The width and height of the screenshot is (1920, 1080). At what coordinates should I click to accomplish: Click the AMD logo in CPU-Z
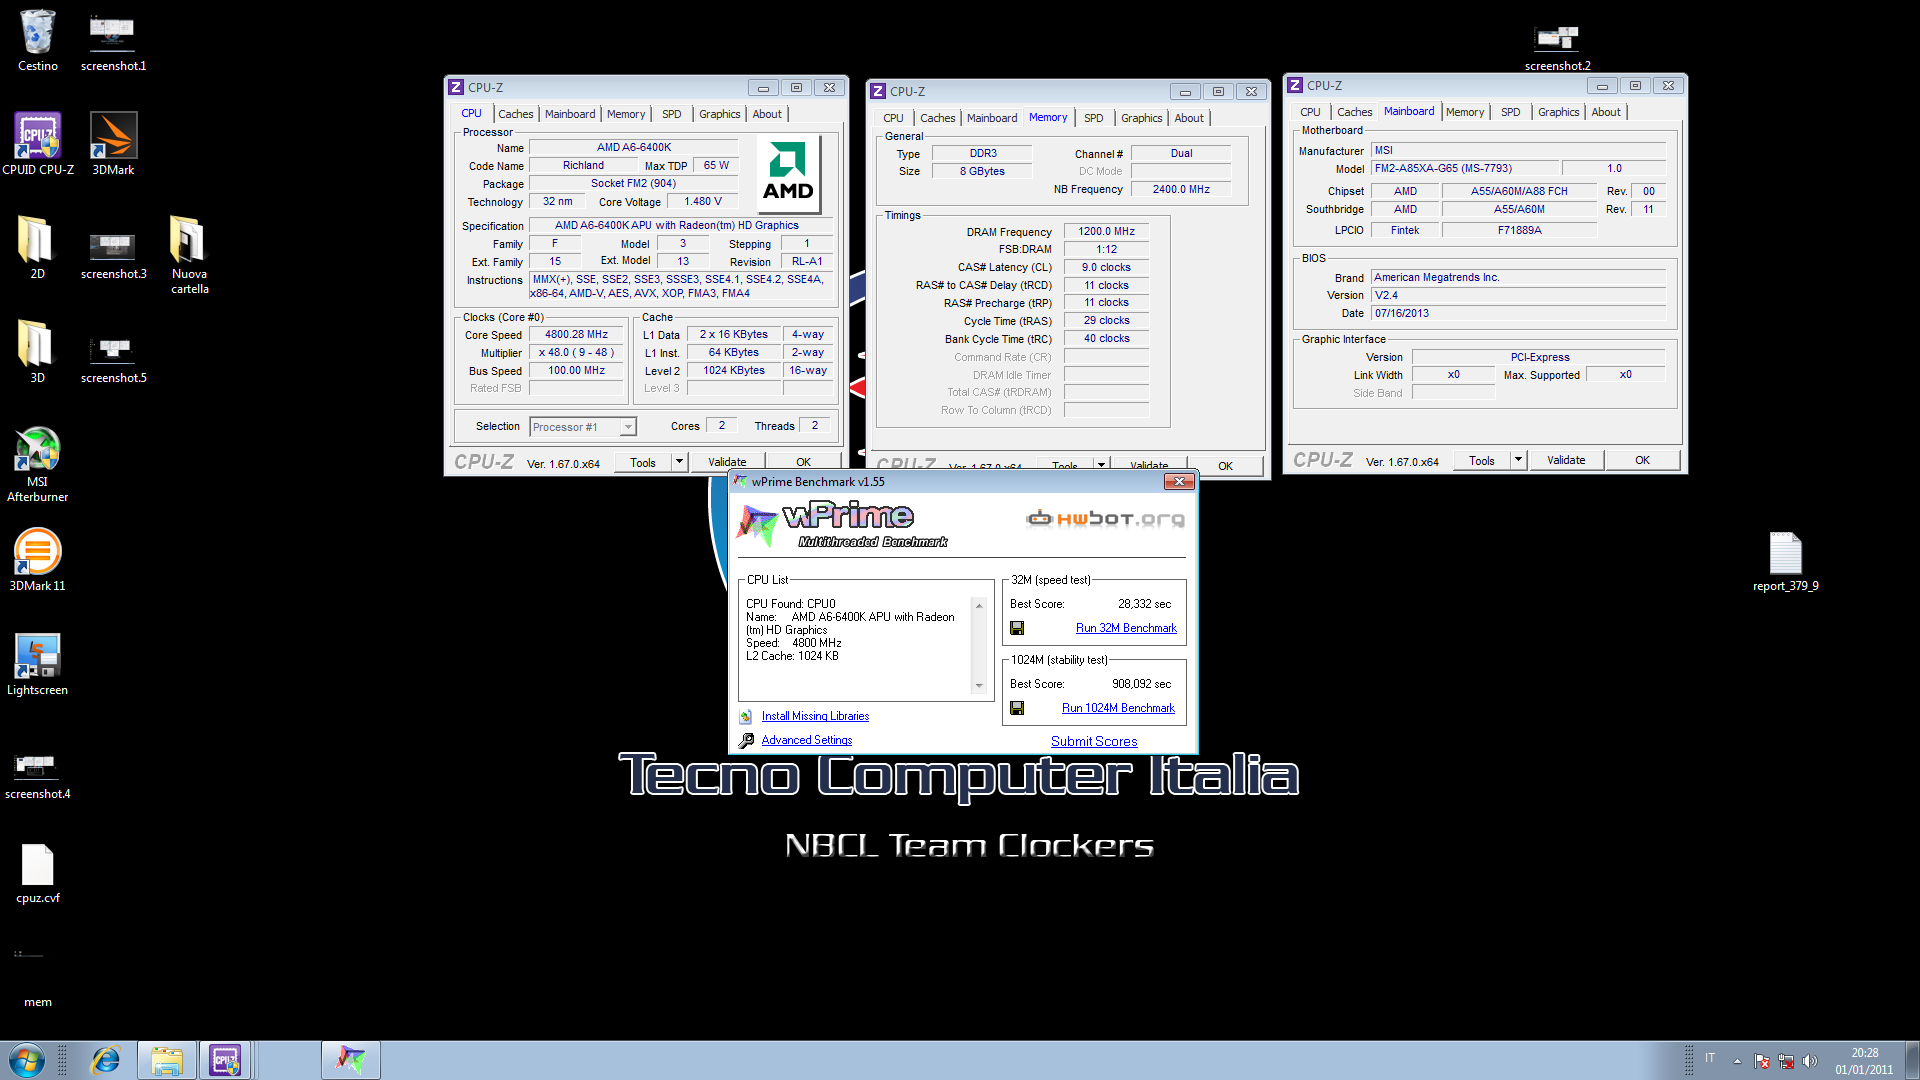coord(788,174)
